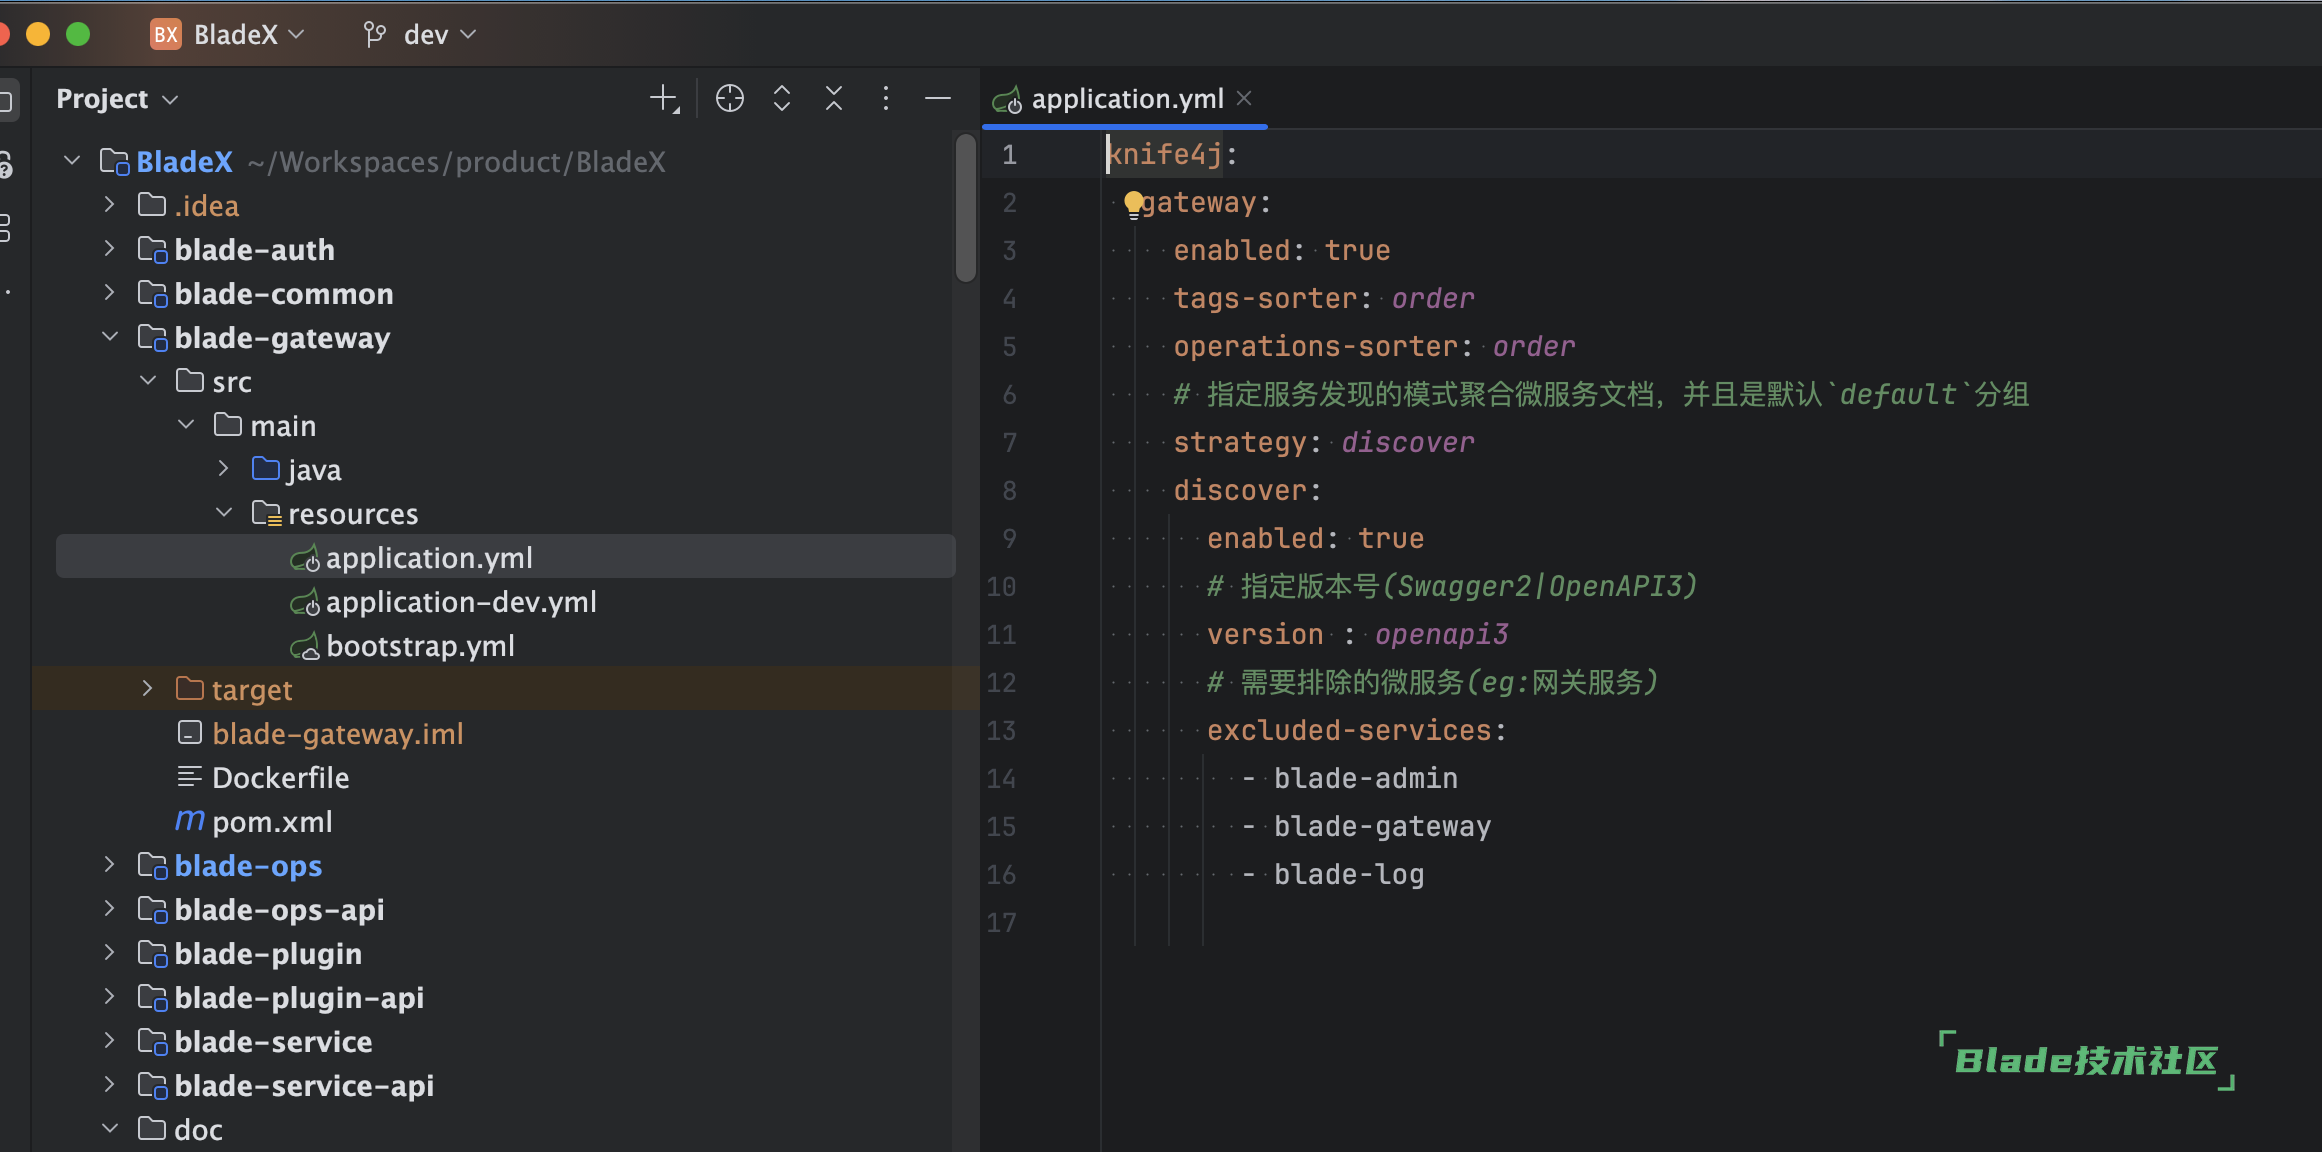The width and height of the screenshot is (2322, 1152).
Task: Switch to the application.yml editor tab
Action: [1126, 99]
